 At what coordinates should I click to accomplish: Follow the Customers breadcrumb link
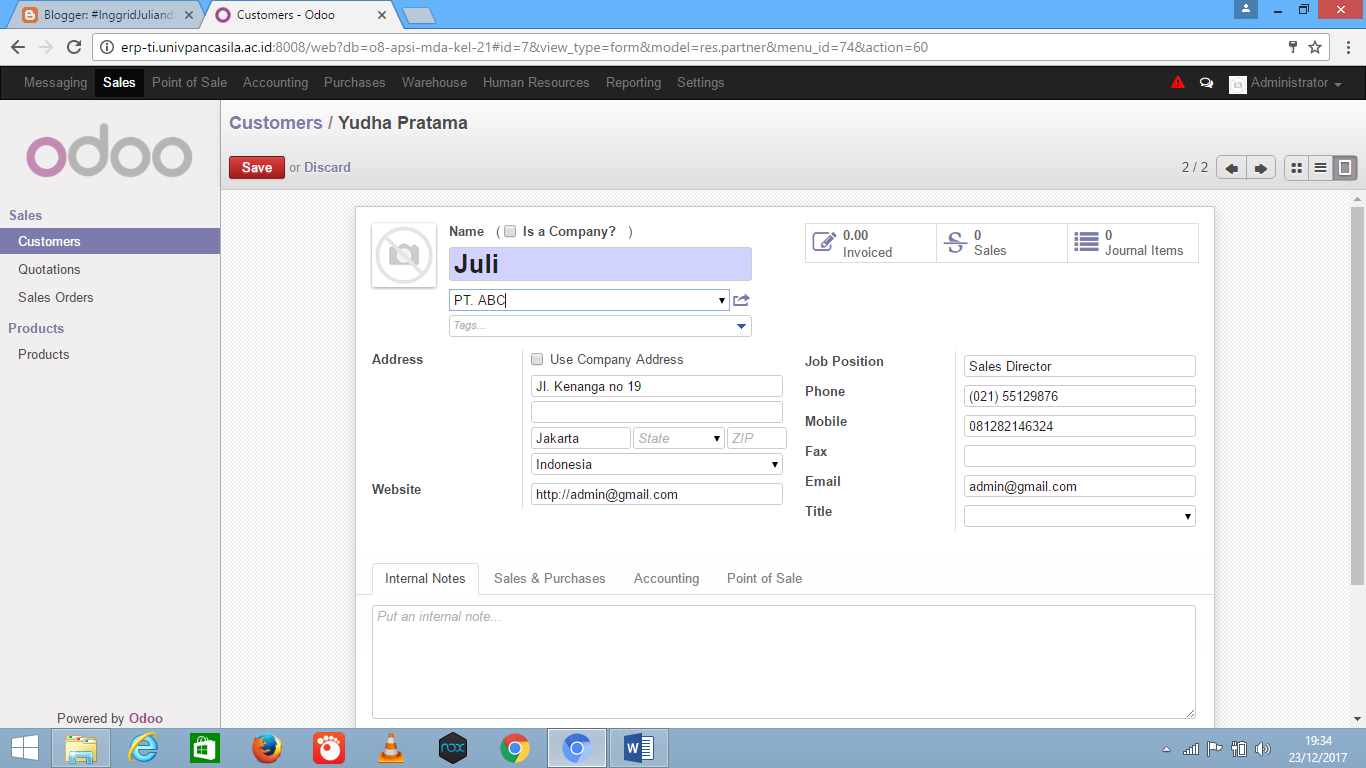click(275, 122)
